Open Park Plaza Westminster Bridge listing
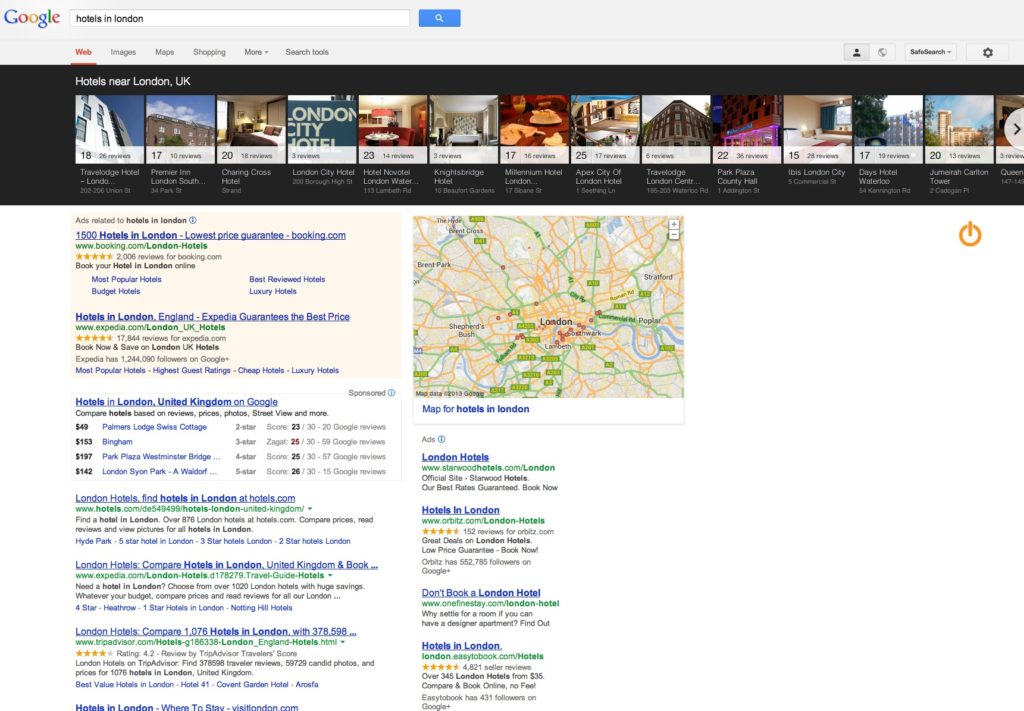1024x711 pixels. point(161,457)
